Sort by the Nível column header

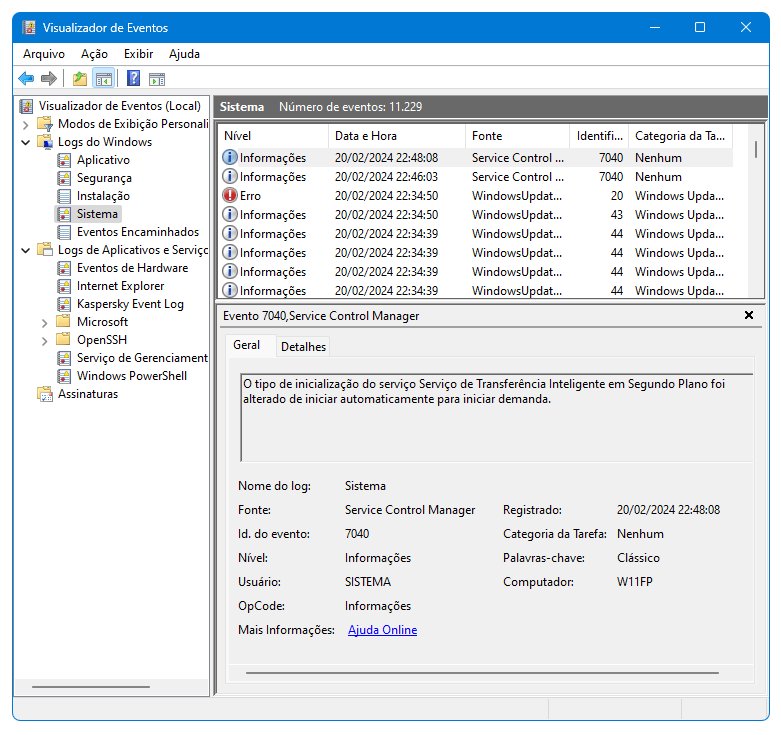(x=273, y=136)
